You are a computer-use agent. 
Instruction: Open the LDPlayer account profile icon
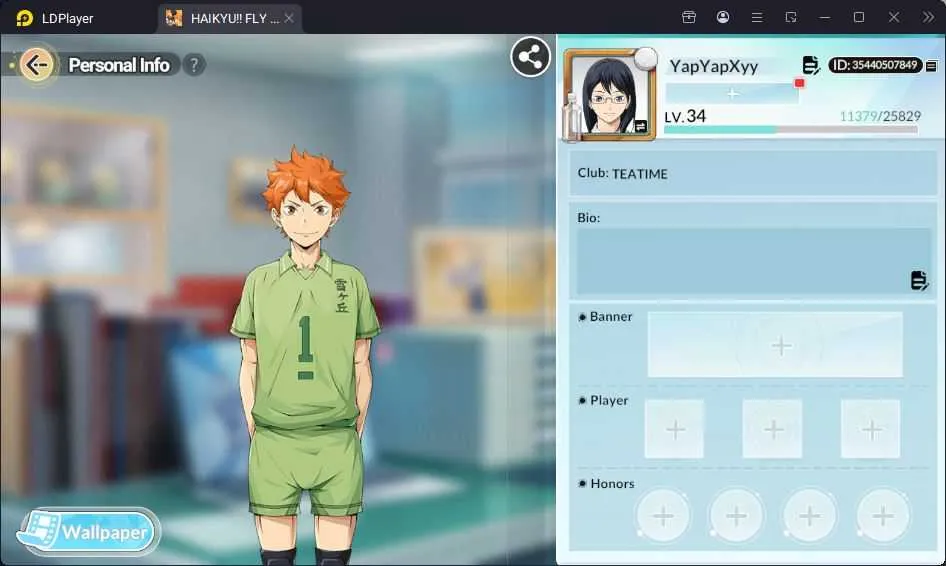(723, 17)
